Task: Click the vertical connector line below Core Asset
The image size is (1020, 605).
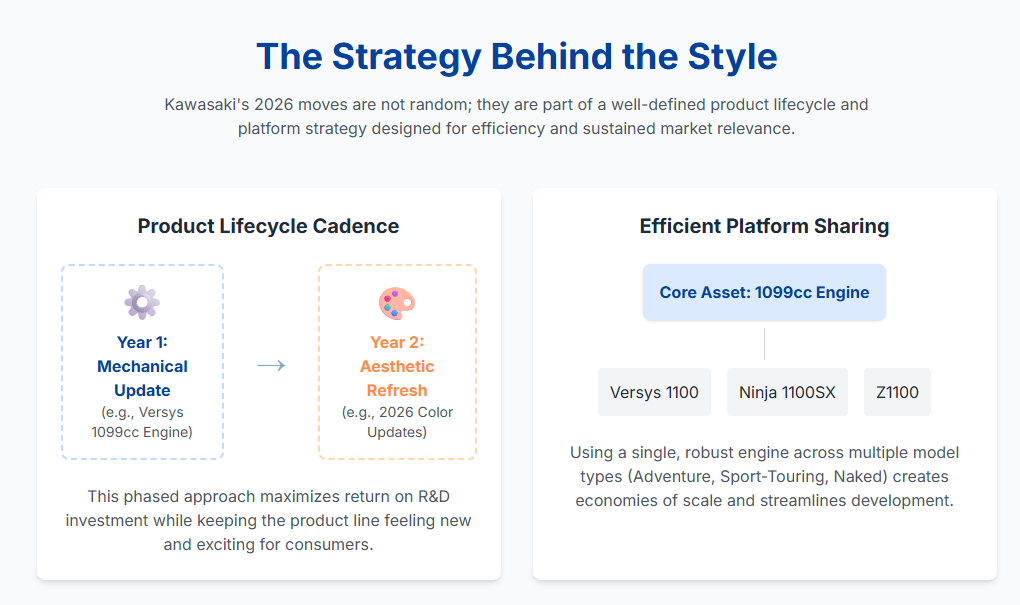Action: coord(764,343)
